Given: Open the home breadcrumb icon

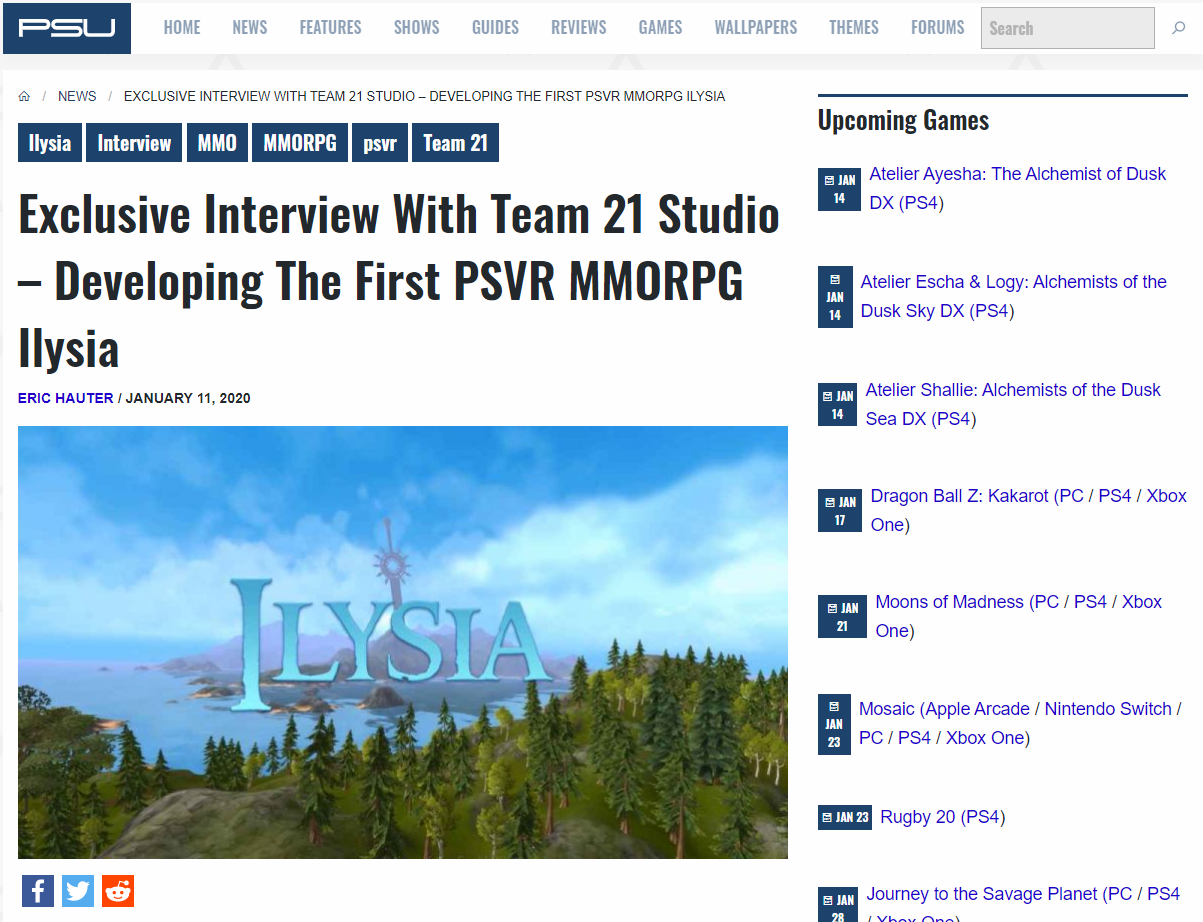Looking at the screenshot, I should pos(24,97).
